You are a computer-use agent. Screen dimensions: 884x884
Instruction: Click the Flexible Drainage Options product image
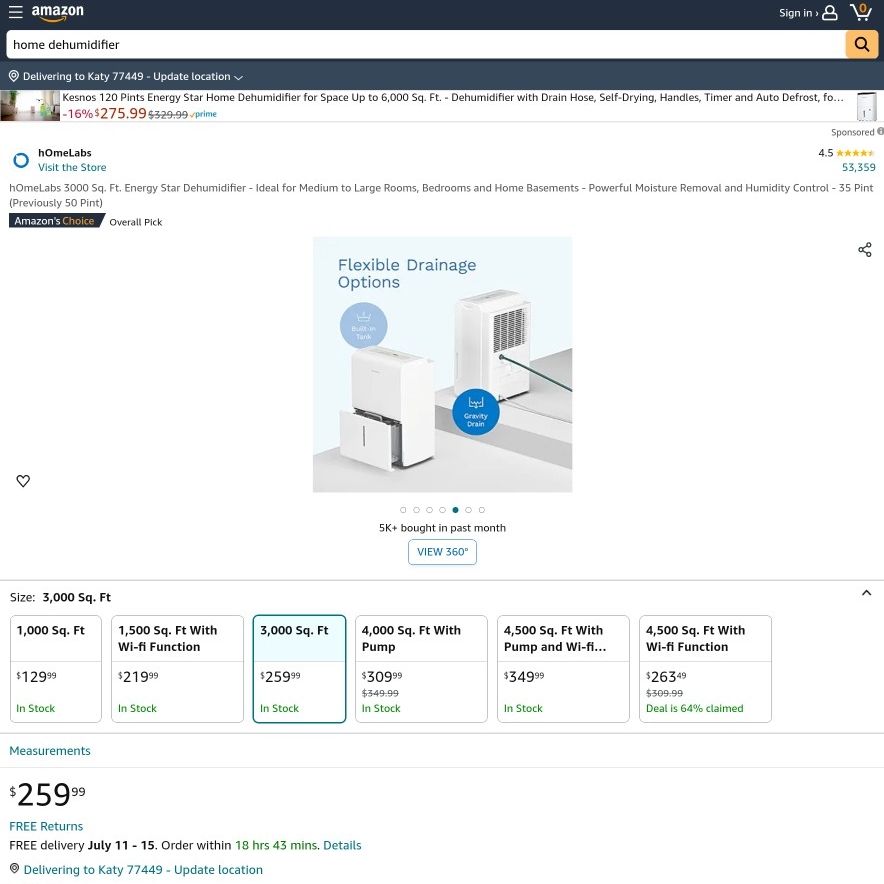443,364
